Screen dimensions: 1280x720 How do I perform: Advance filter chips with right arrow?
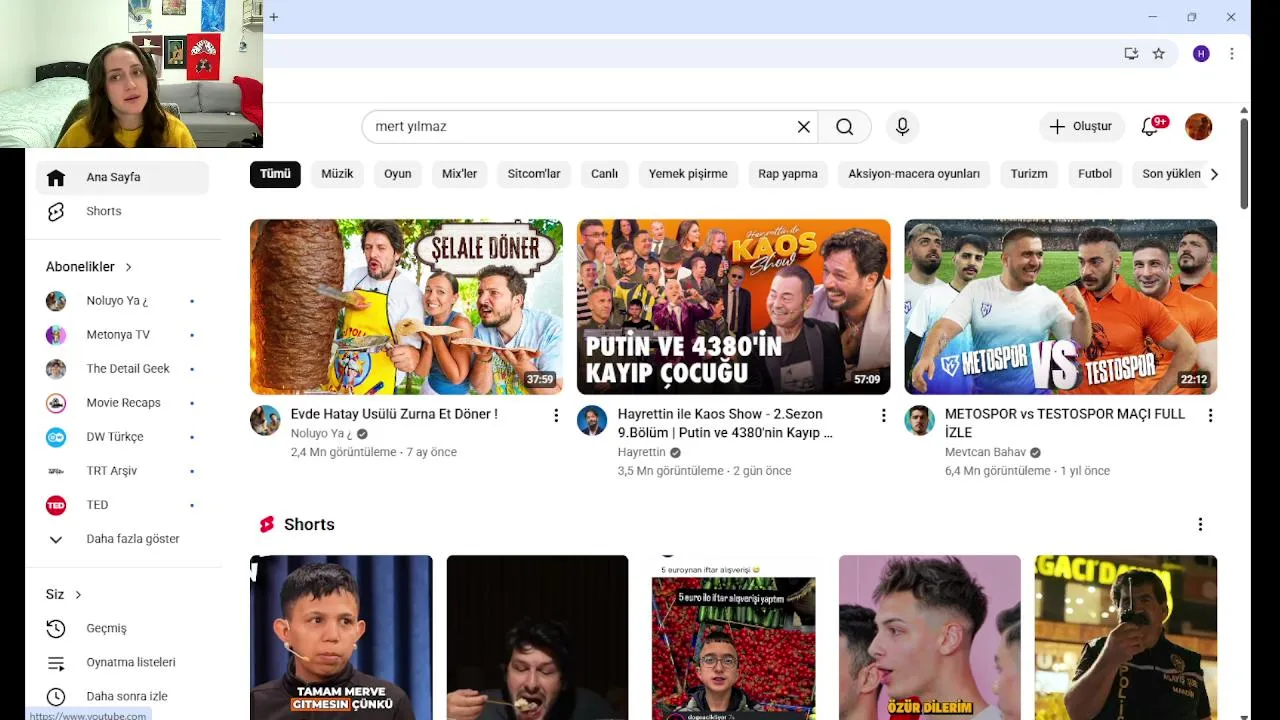click(1214, 174)
